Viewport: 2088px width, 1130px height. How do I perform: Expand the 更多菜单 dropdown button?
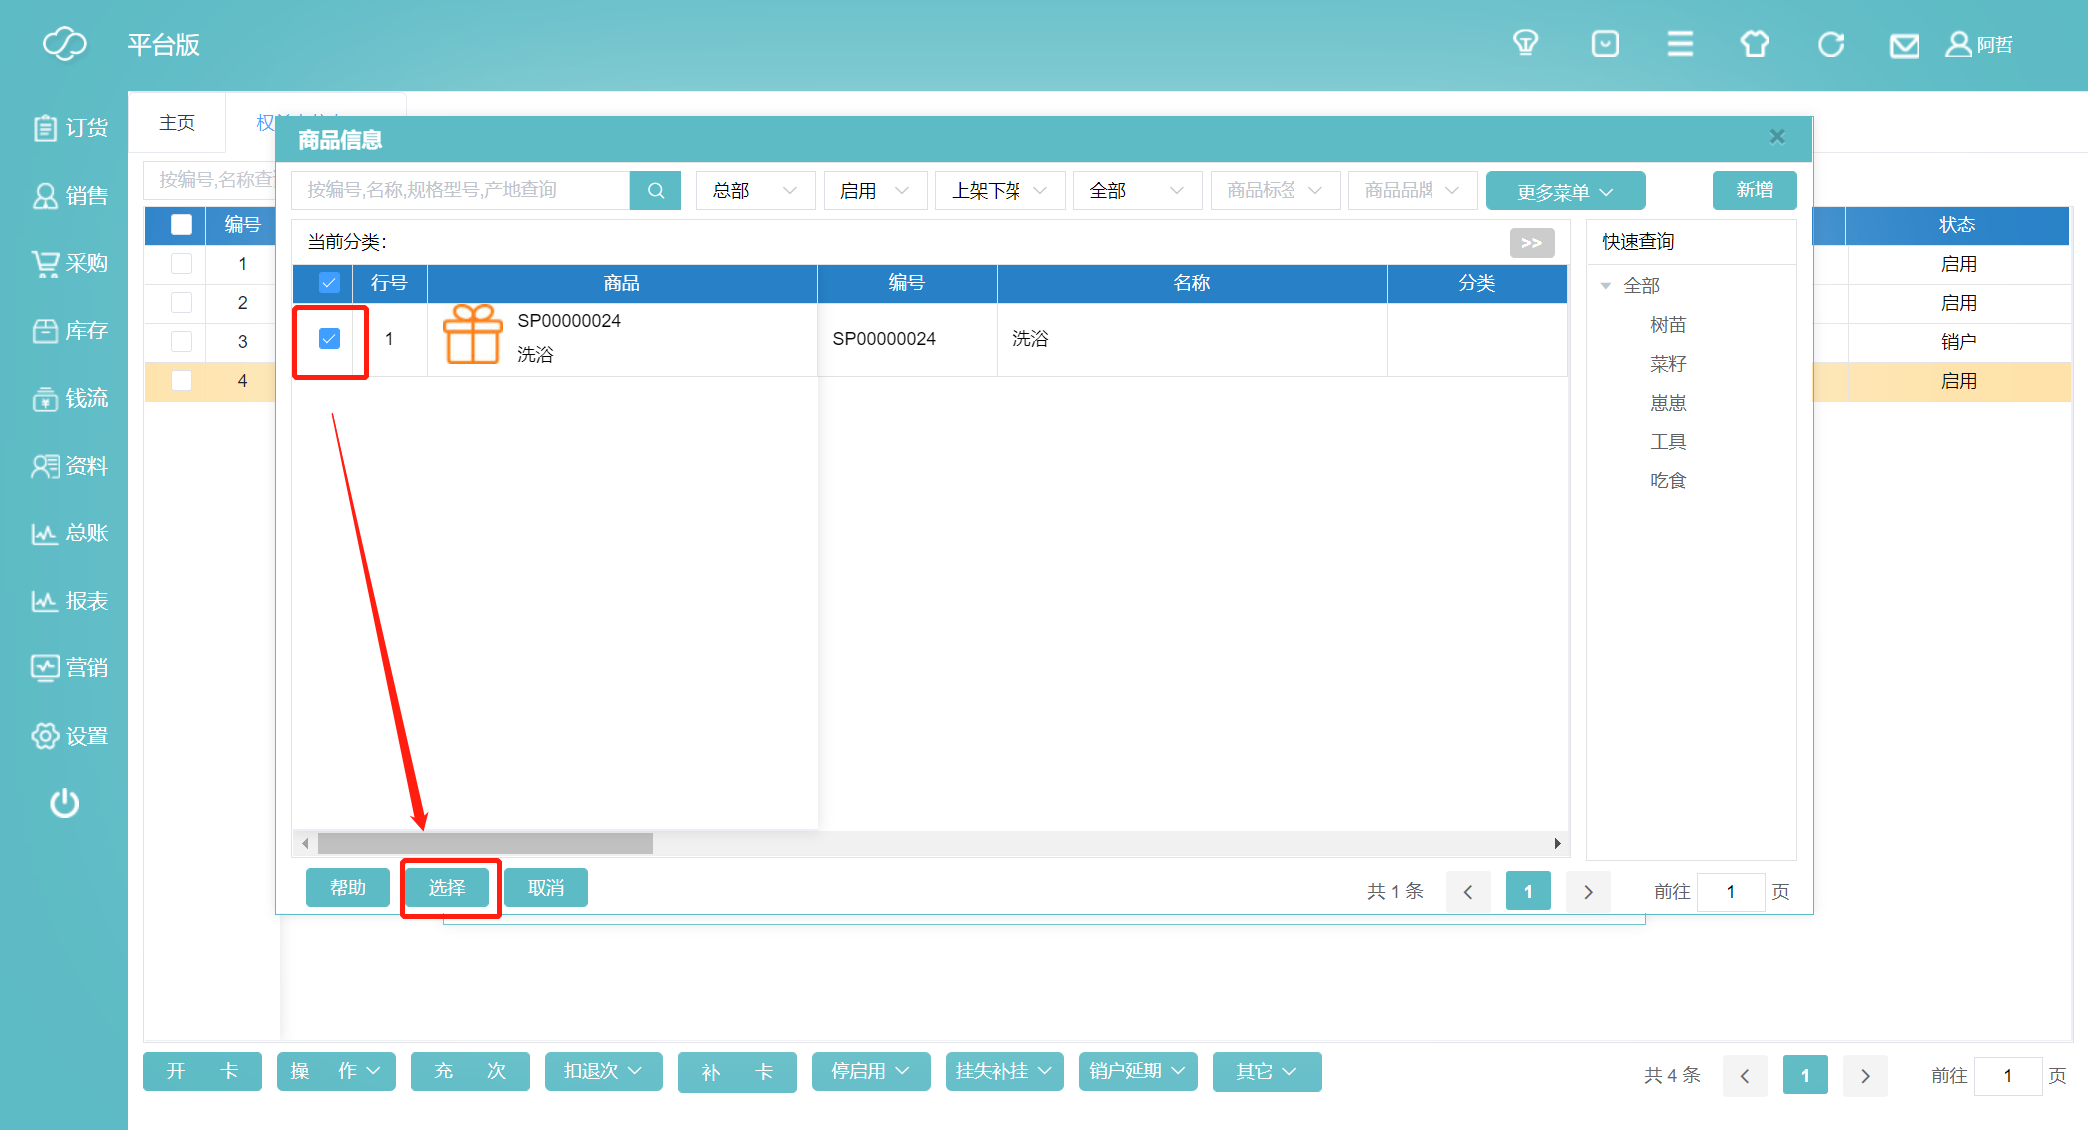1565,191
